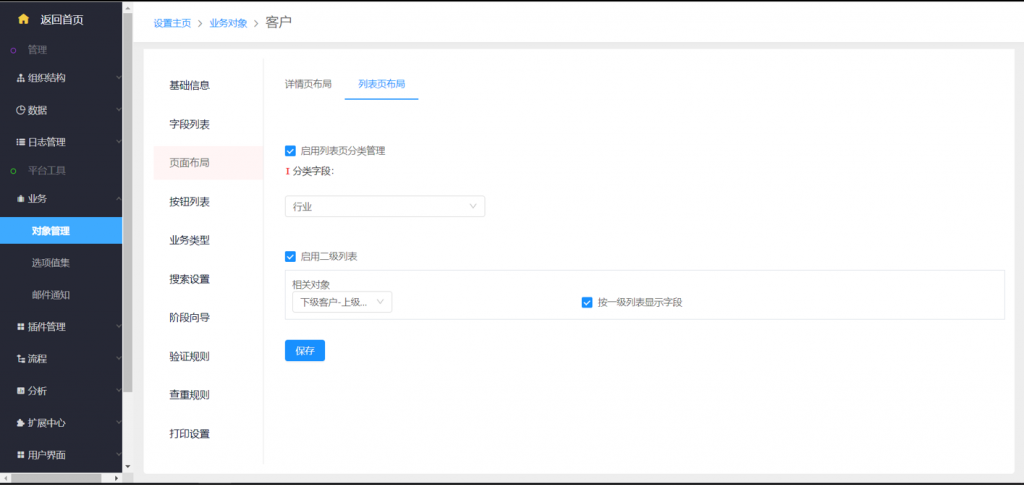Click the 扩展中心 puzzle icon
The height and width of the screenshot is (487, 1024).
pos(20,423)
